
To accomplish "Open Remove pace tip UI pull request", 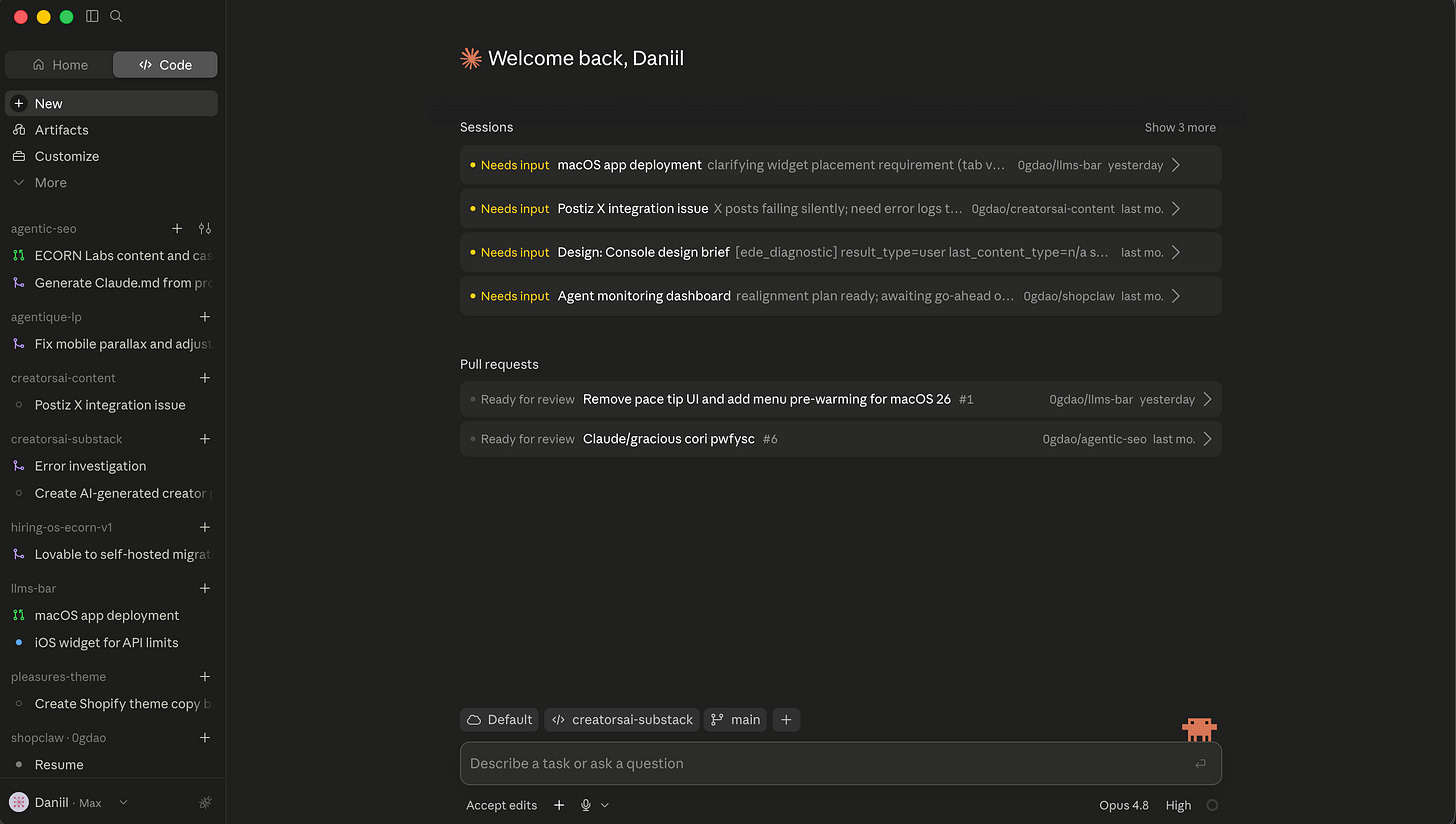I will [841, 399].
